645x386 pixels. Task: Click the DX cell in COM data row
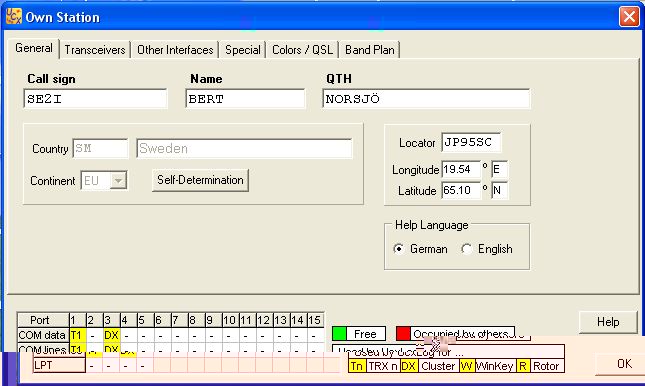pyautogui.click(x=111, y=335)
